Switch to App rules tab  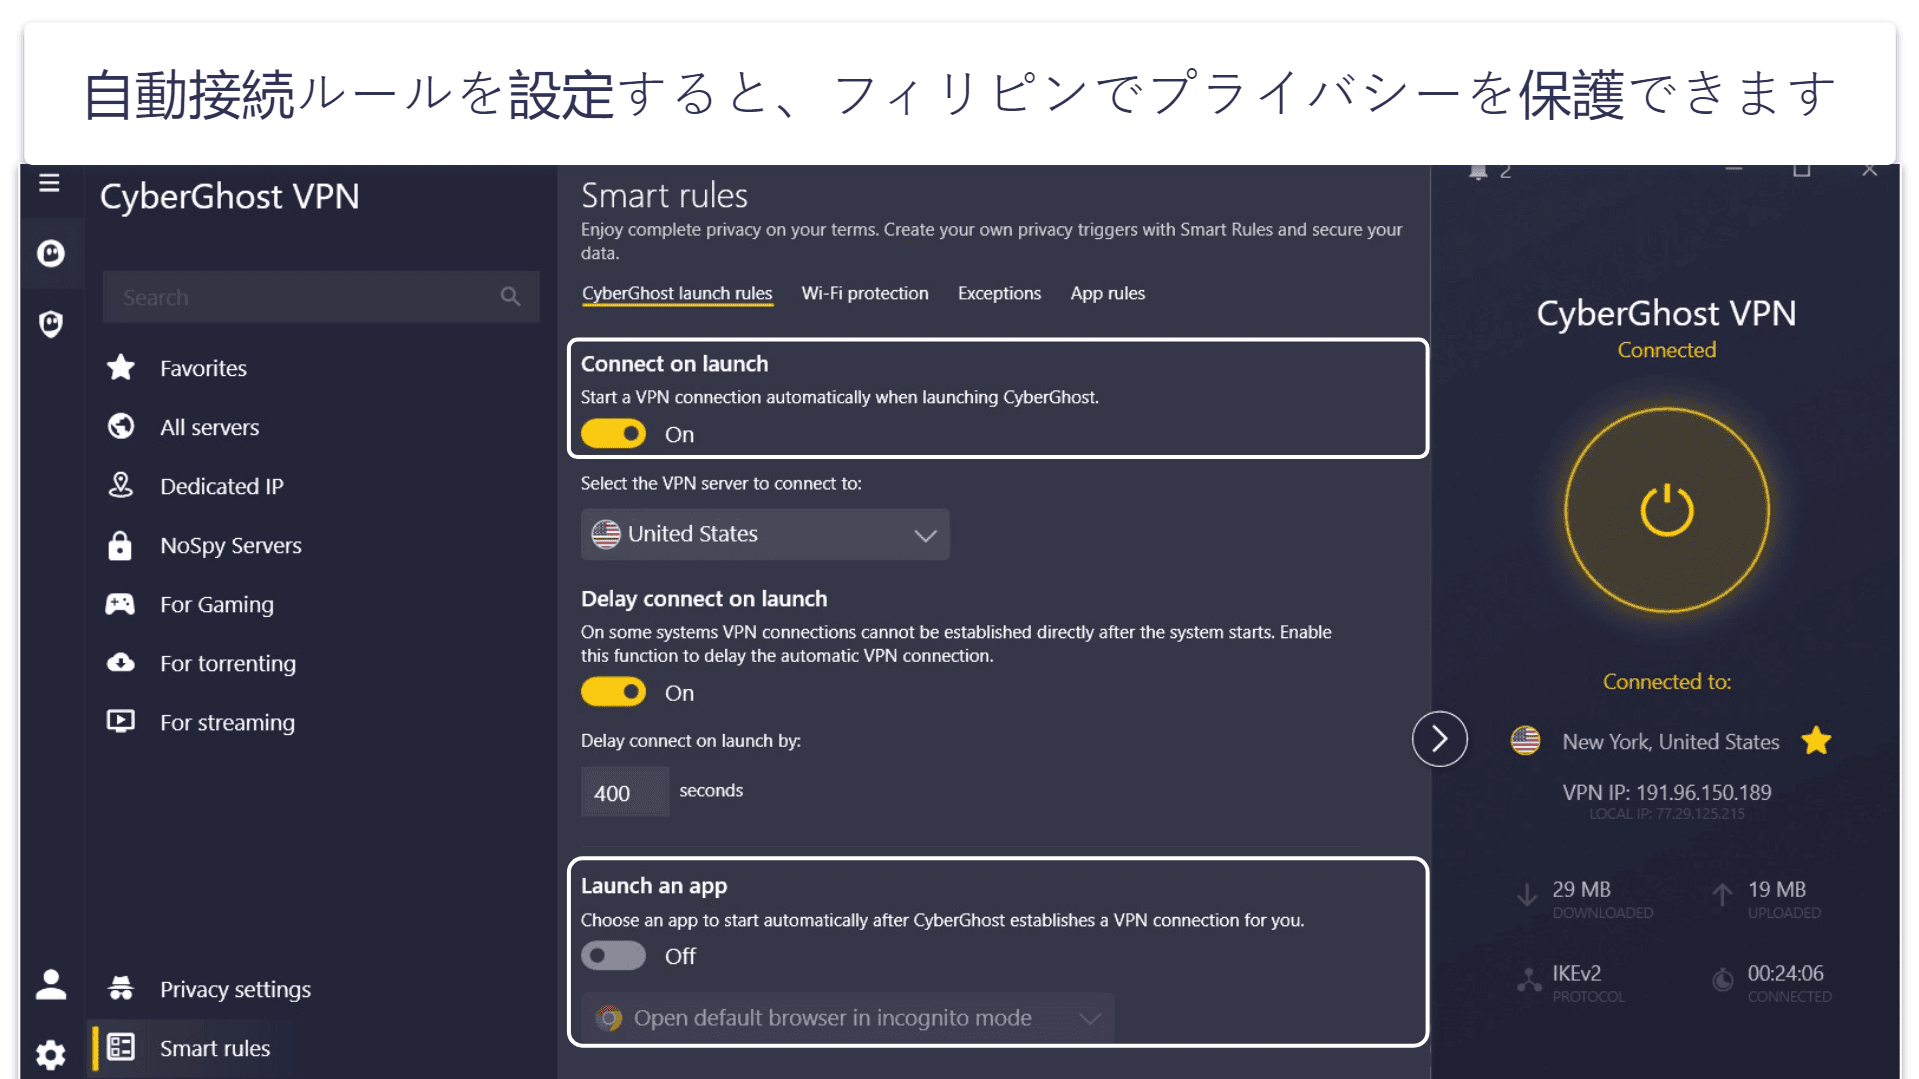click(x=1107, y=293)
